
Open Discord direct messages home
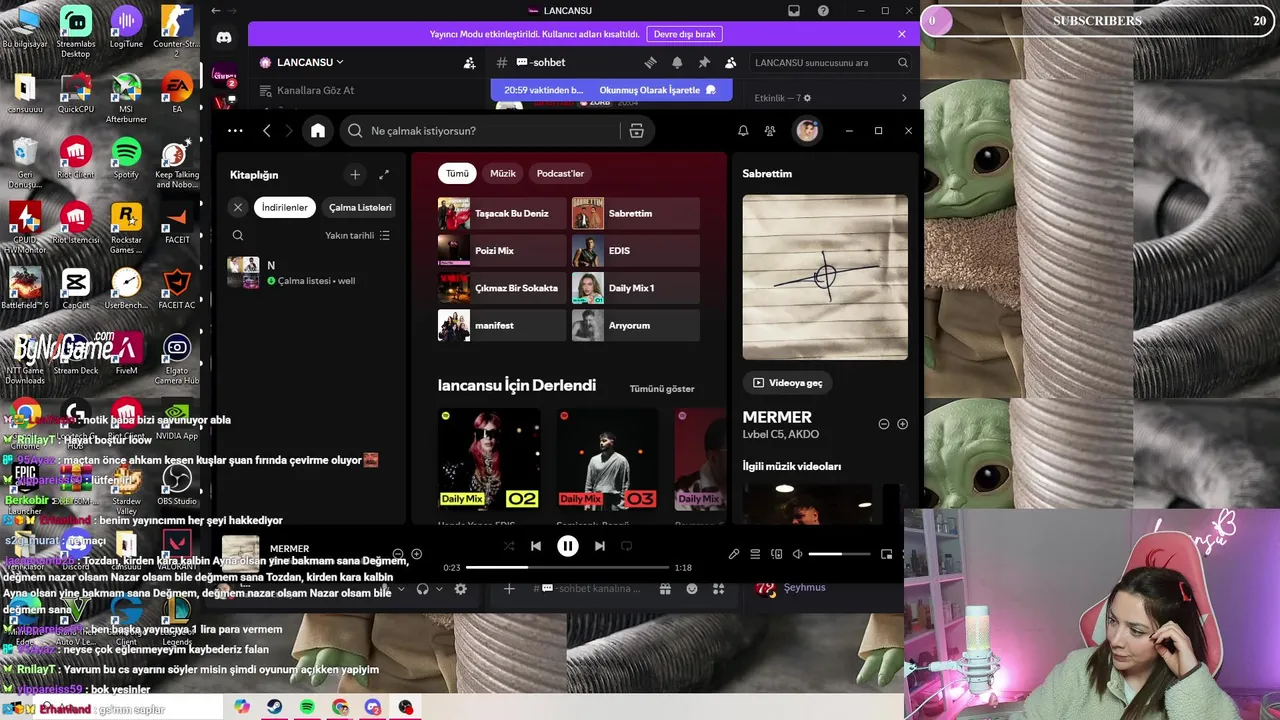pos(224,37)
